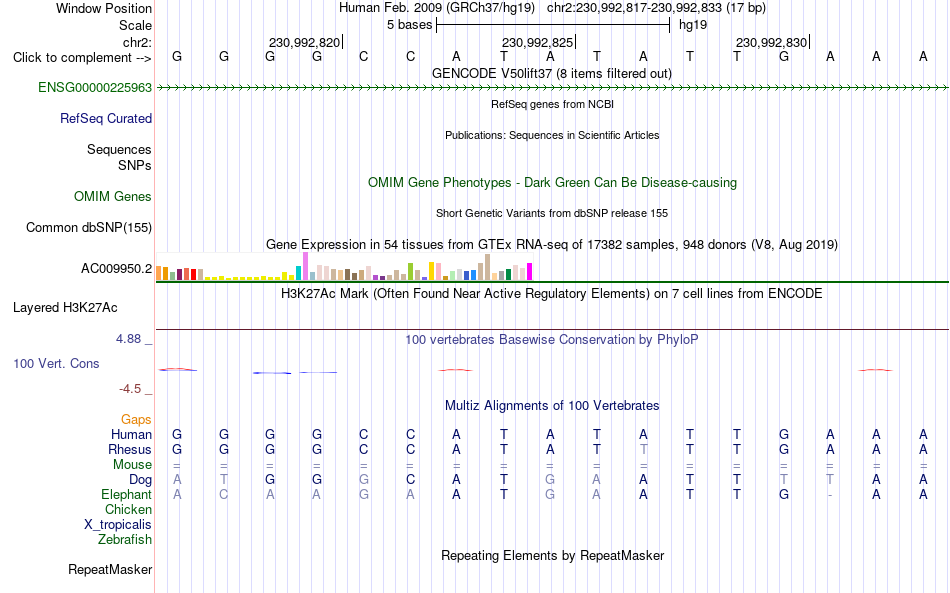Click 'Multiz Alignments of 100 Vertebrates' title
This screenshot has width=950, height=593.
click(x=552, y=406)
